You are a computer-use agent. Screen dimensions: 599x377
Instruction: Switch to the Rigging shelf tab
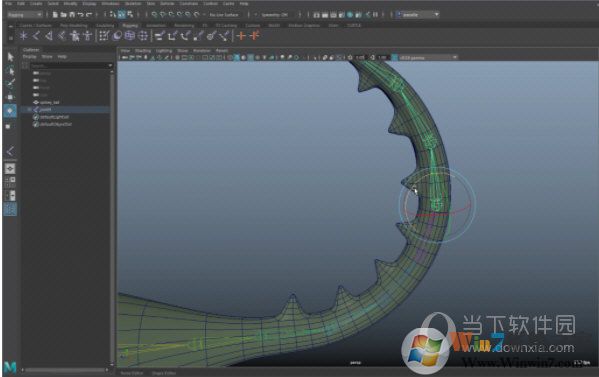pyautogui.click(x=130, y=26)
